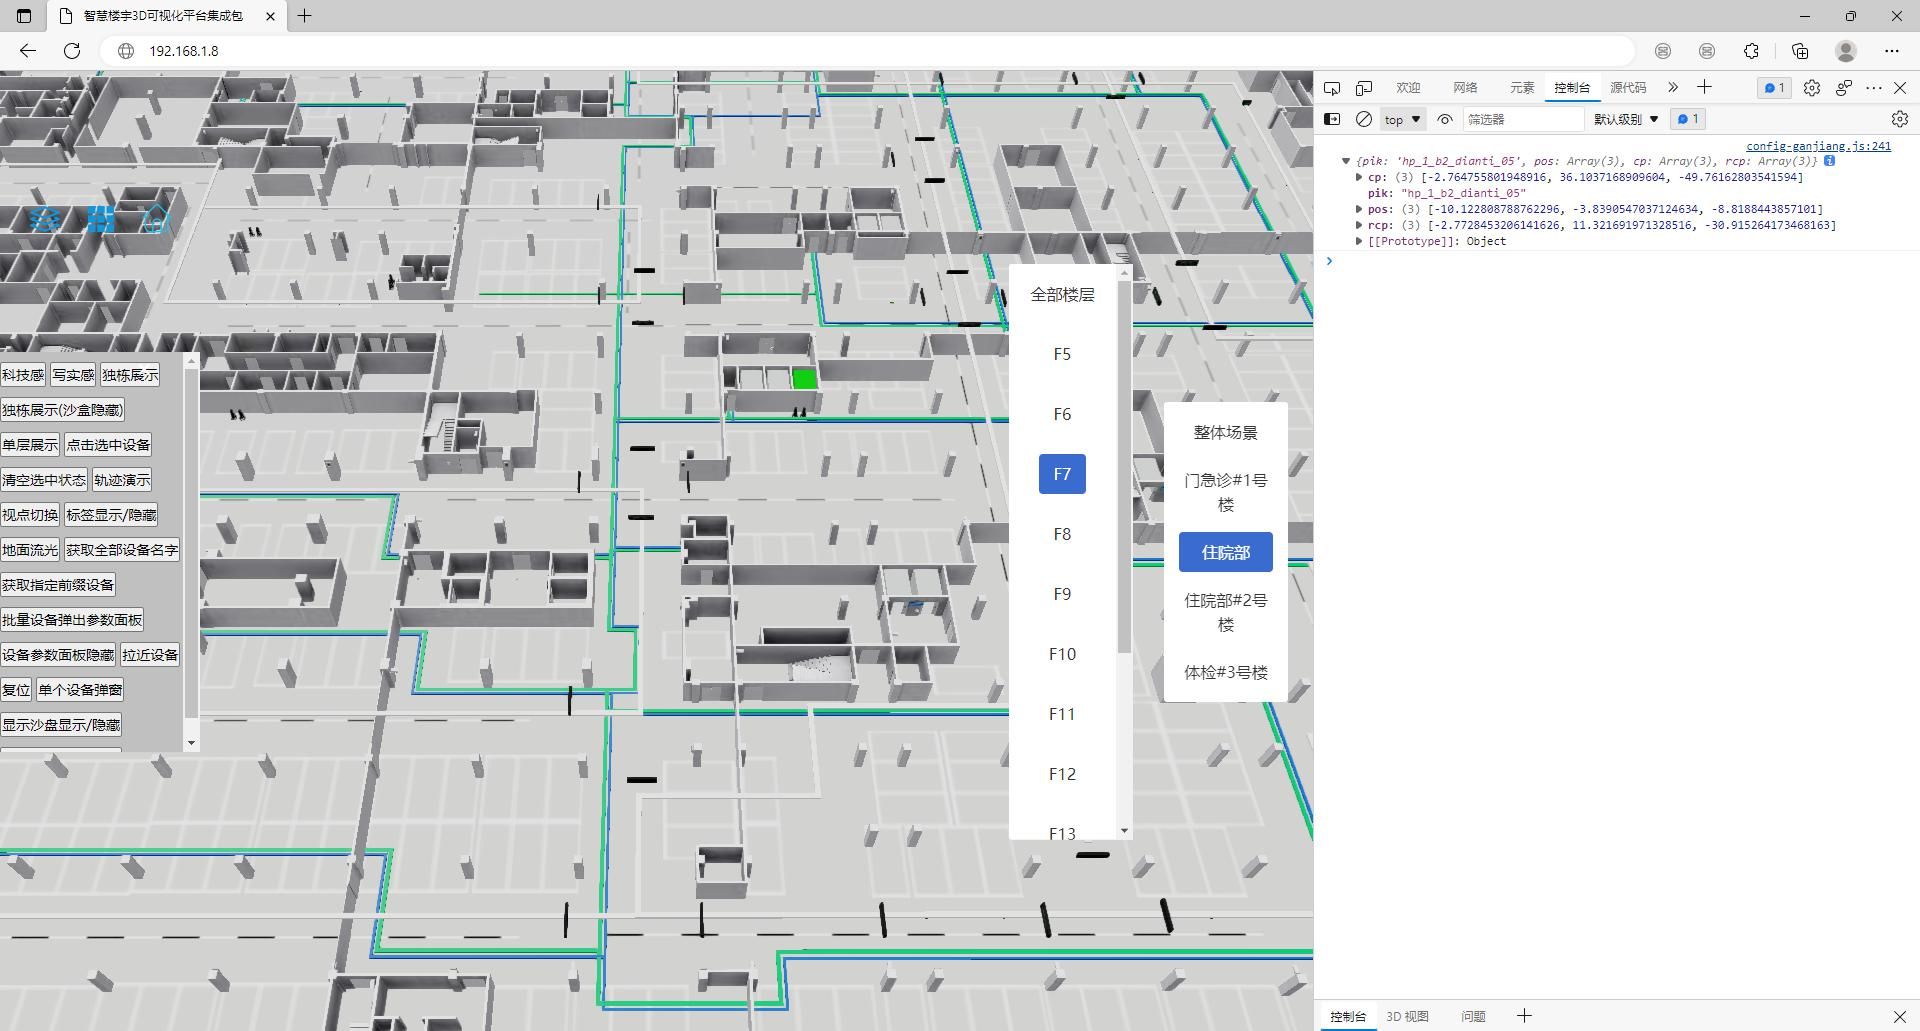Toggle label show/hide 标签显示/隐藏 button
This screenshot has height=1031, width=1920.
pyautogui.click(x=112, y=515)
